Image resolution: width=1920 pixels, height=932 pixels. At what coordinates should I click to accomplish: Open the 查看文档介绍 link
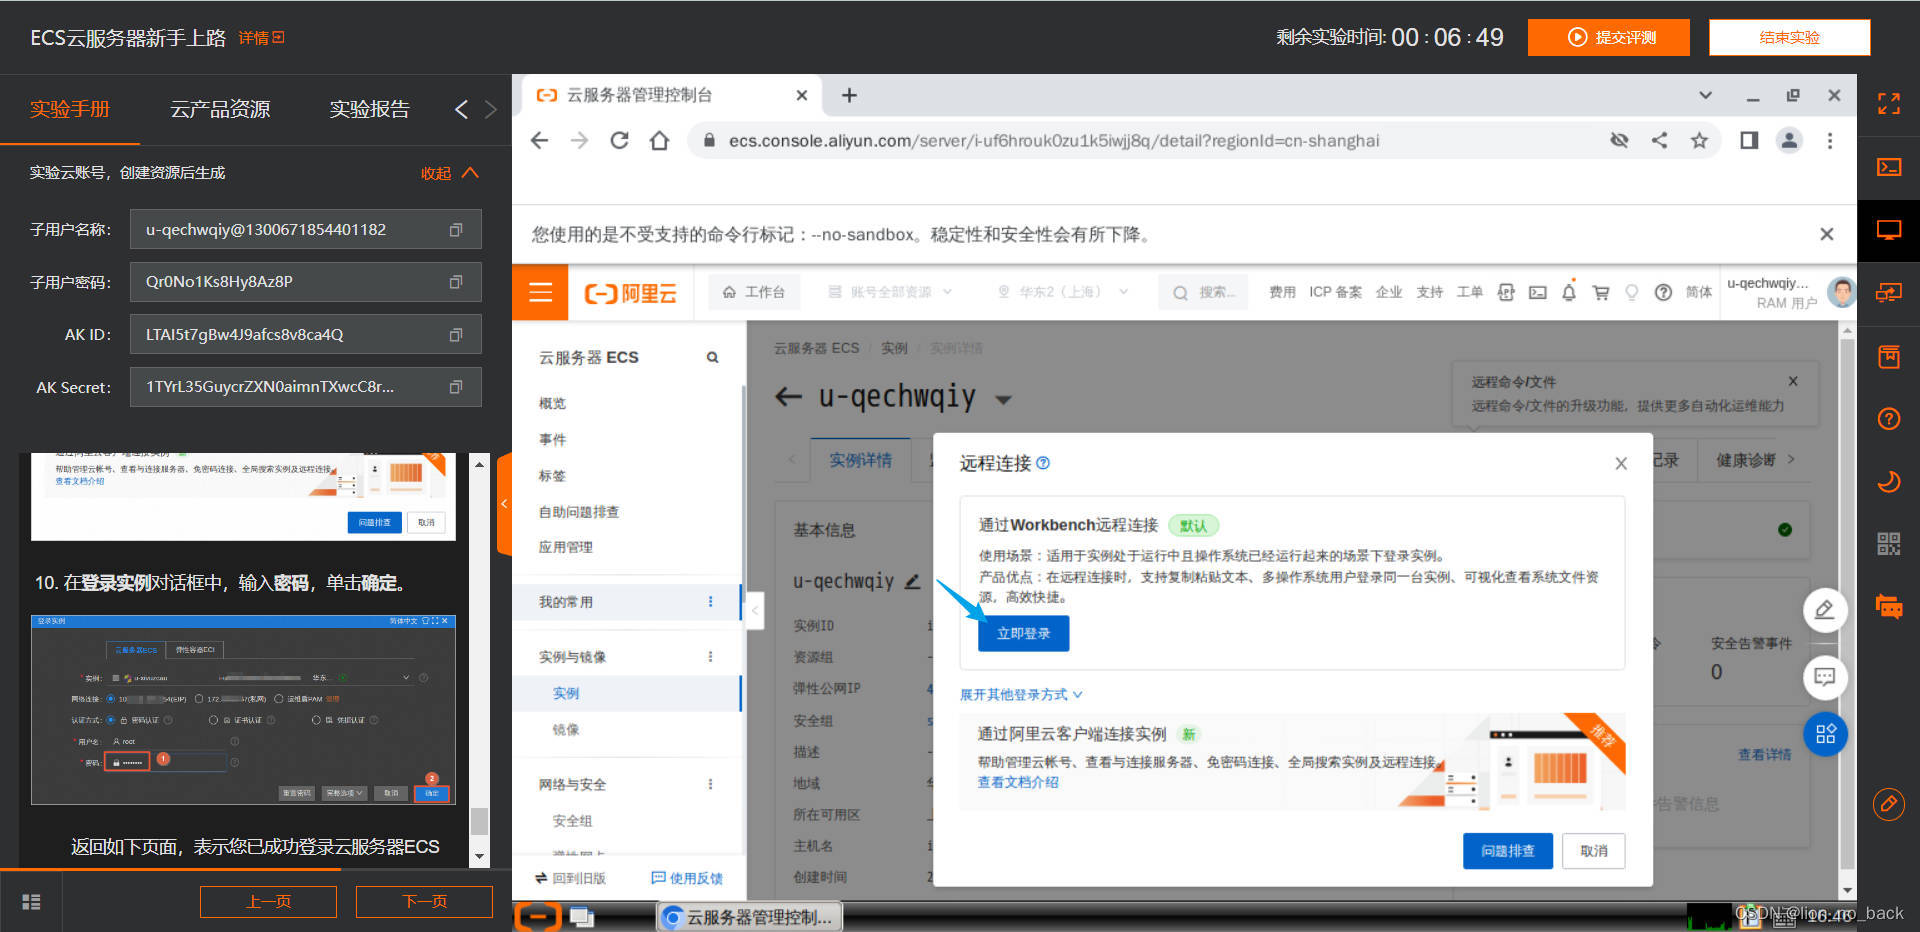tap(1017, 782)
